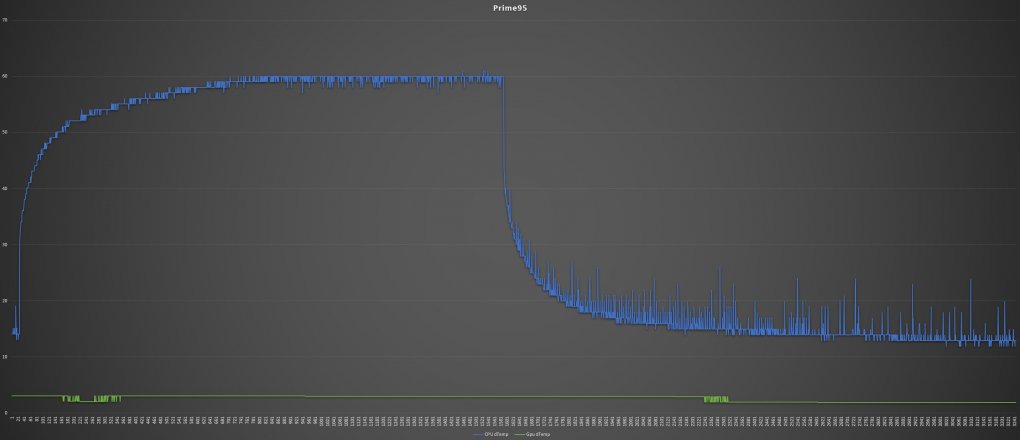1020x440 pixels.
Task: Click the blue CPU dTemp legend line marker
Action: pos(479,433)
